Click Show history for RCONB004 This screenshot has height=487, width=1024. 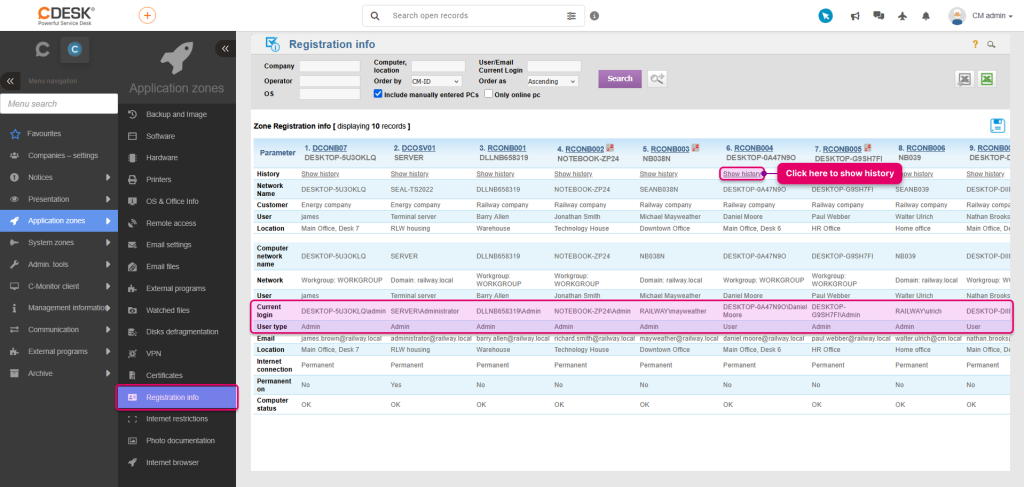[x=742, y=174]
